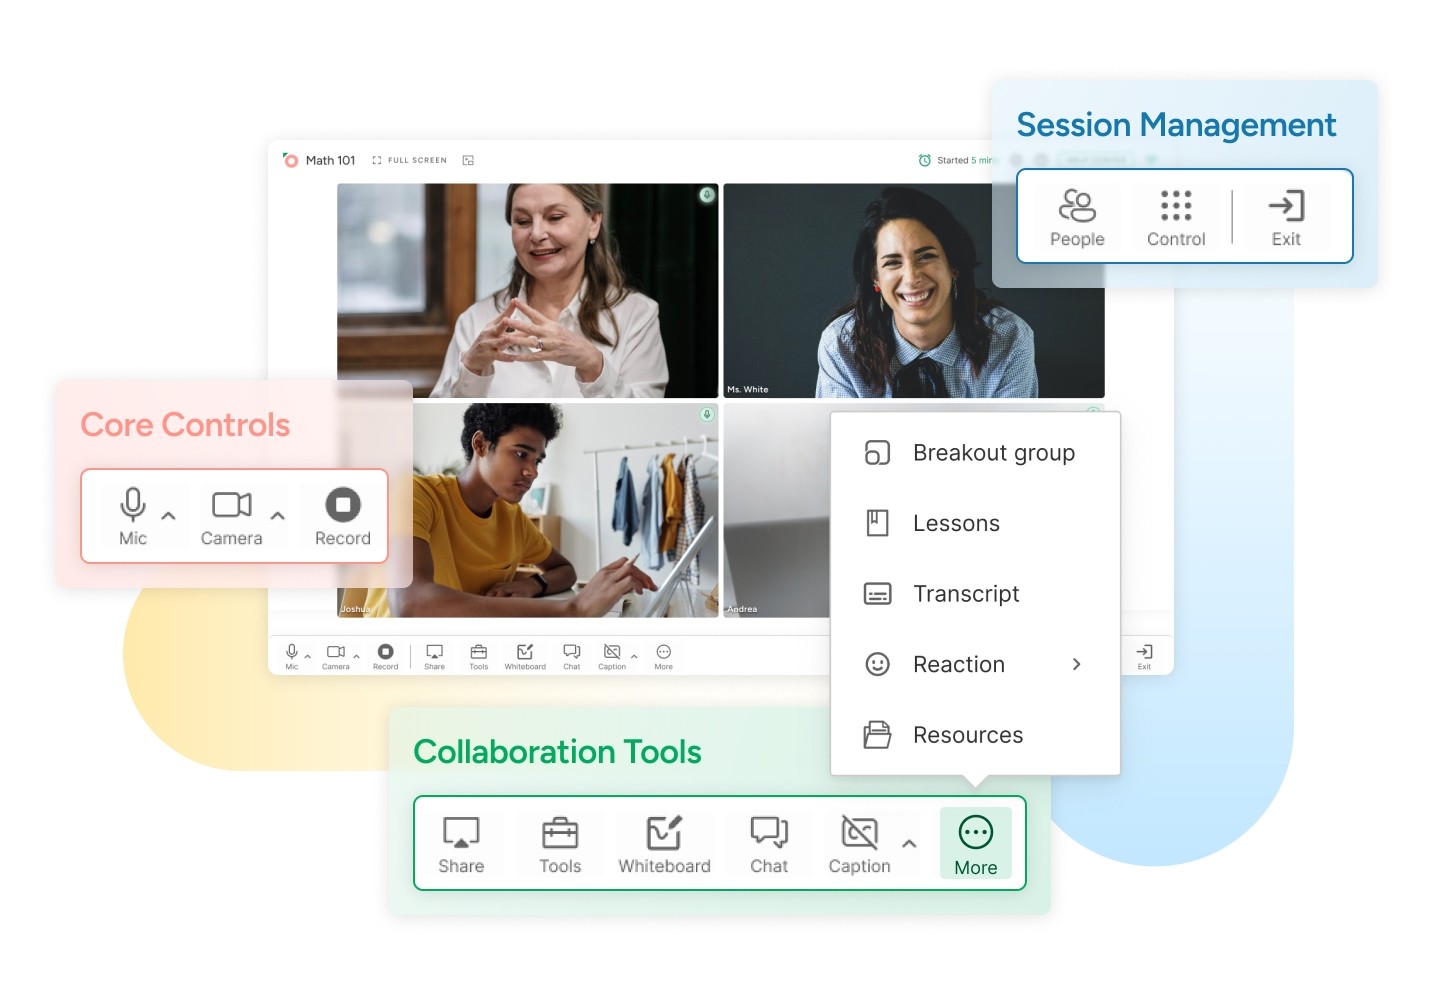Click Exit in the Session Management panel
1440x1002 pixels.
pos(1286,217)
